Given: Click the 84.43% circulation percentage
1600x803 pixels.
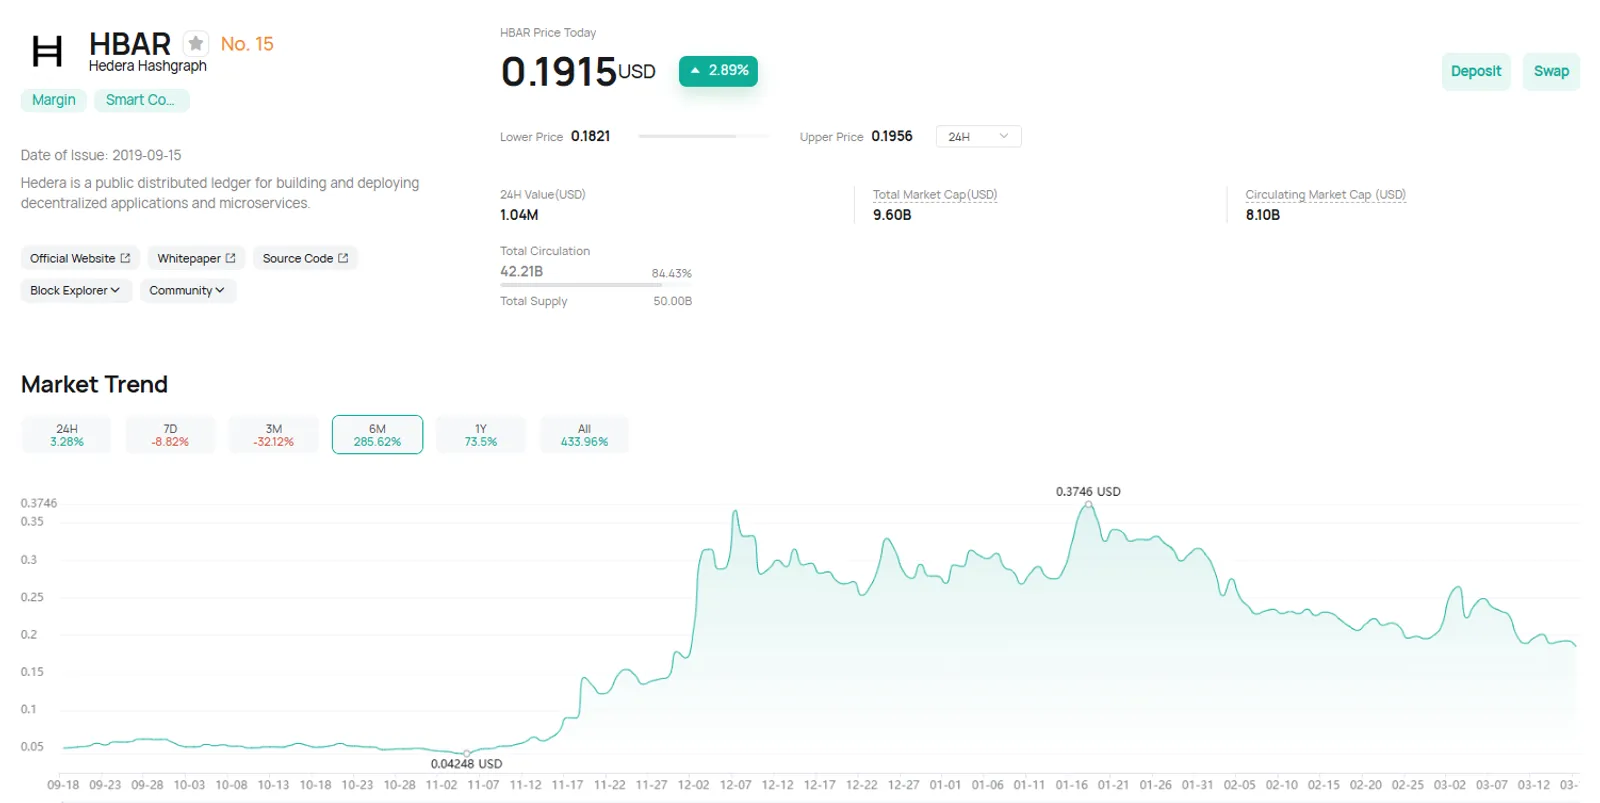Looking at the screenshot, I should pyautogui.click(x=671, y=273).
